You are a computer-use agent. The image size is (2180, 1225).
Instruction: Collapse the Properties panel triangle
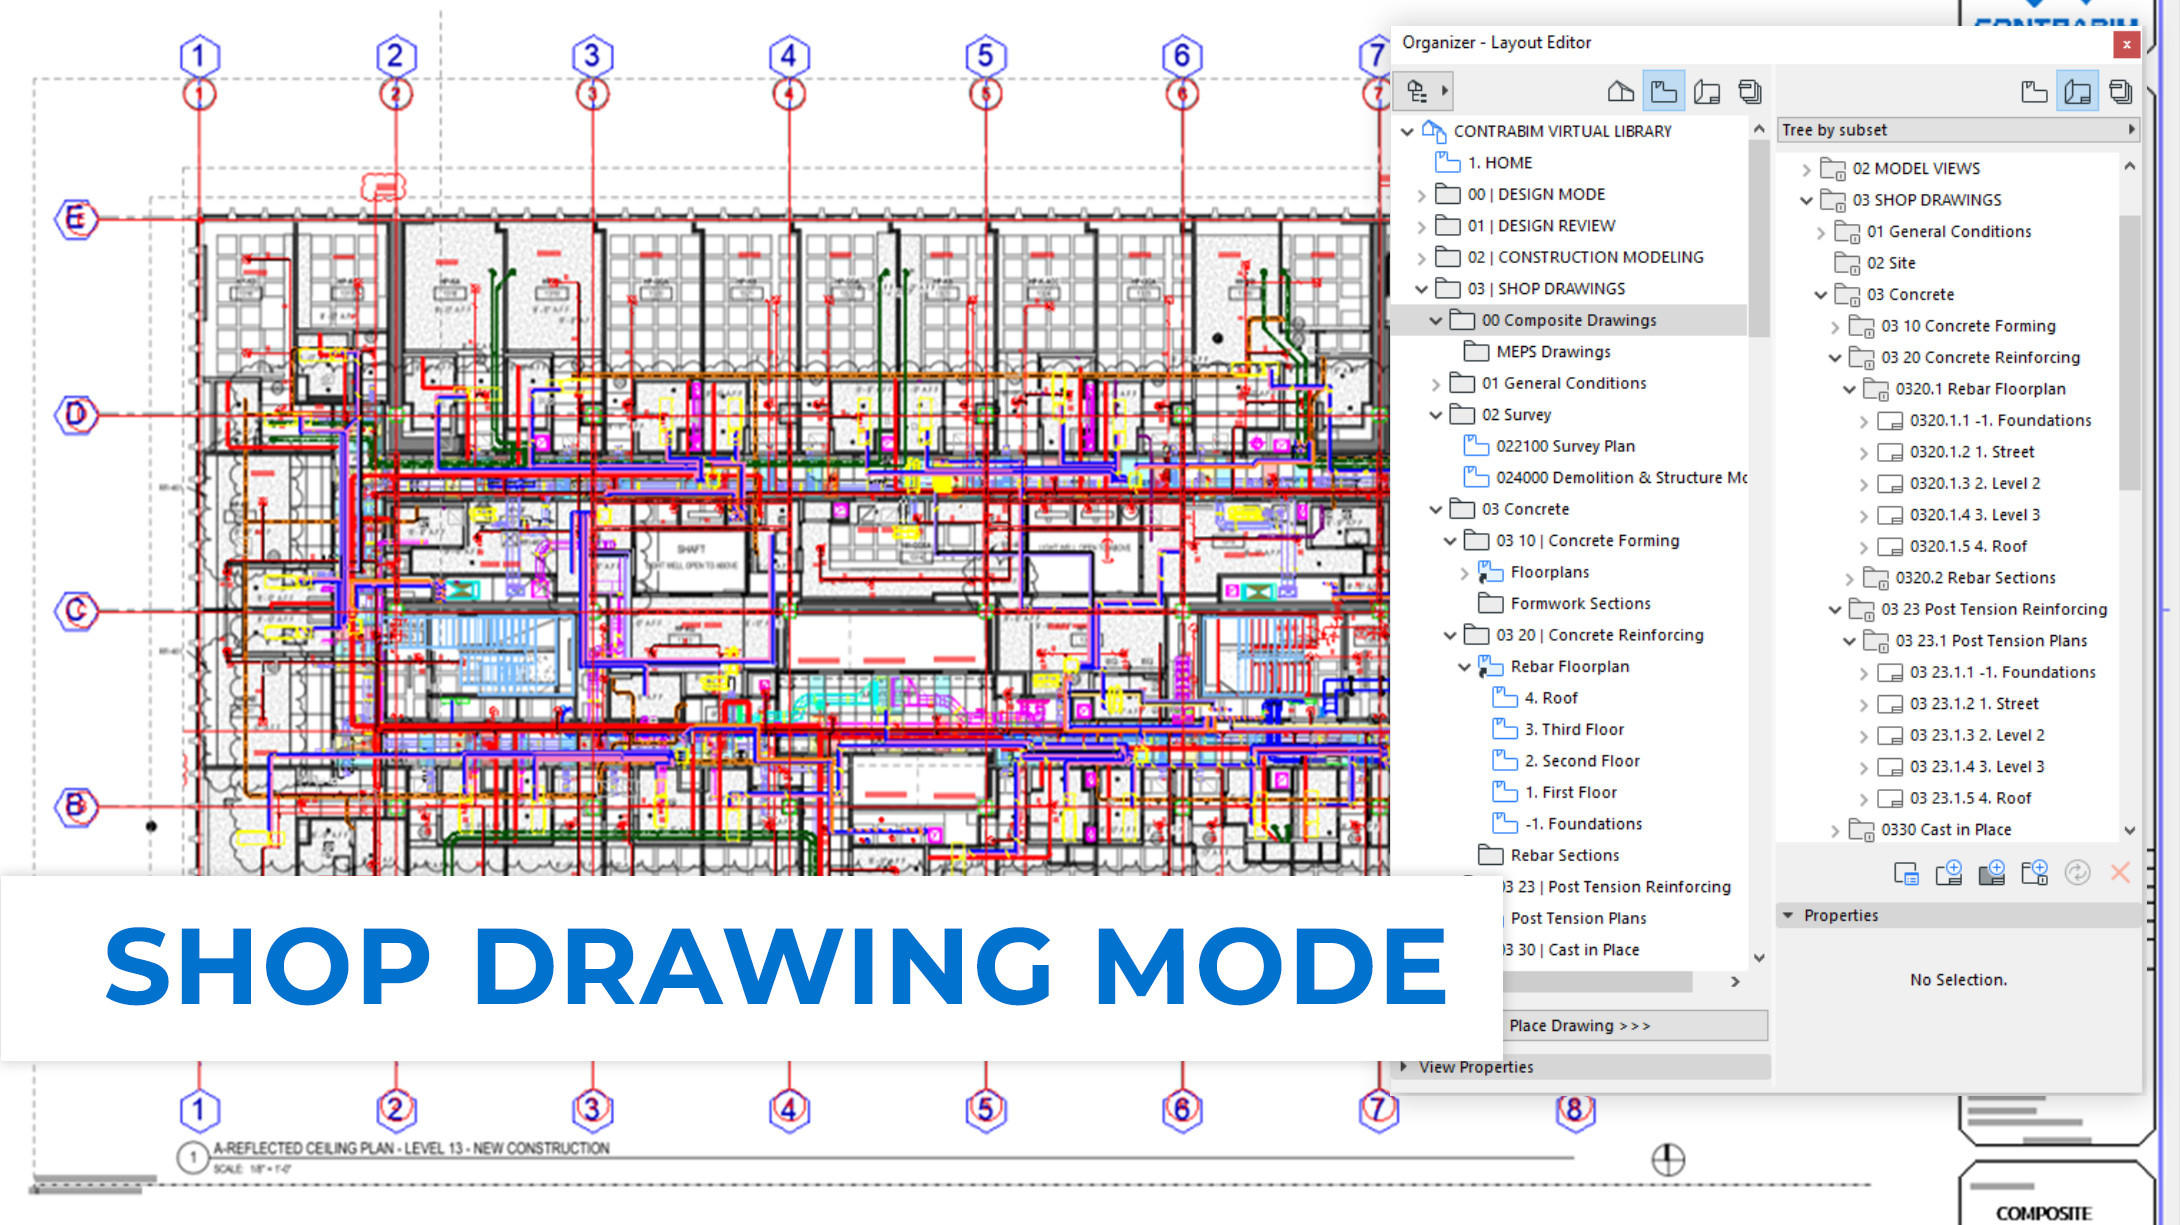point(1788,915)
